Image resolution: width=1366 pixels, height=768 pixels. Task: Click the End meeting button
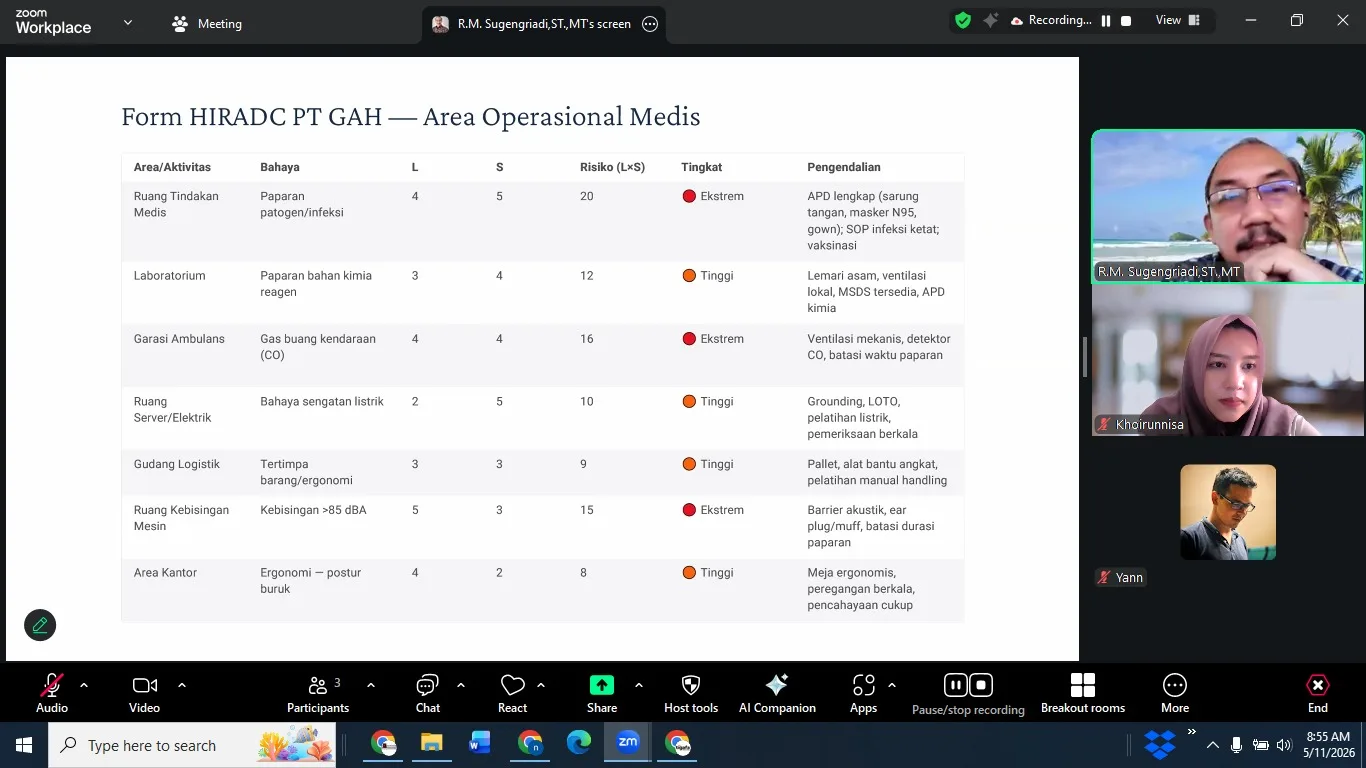[x=1318, y=694]
